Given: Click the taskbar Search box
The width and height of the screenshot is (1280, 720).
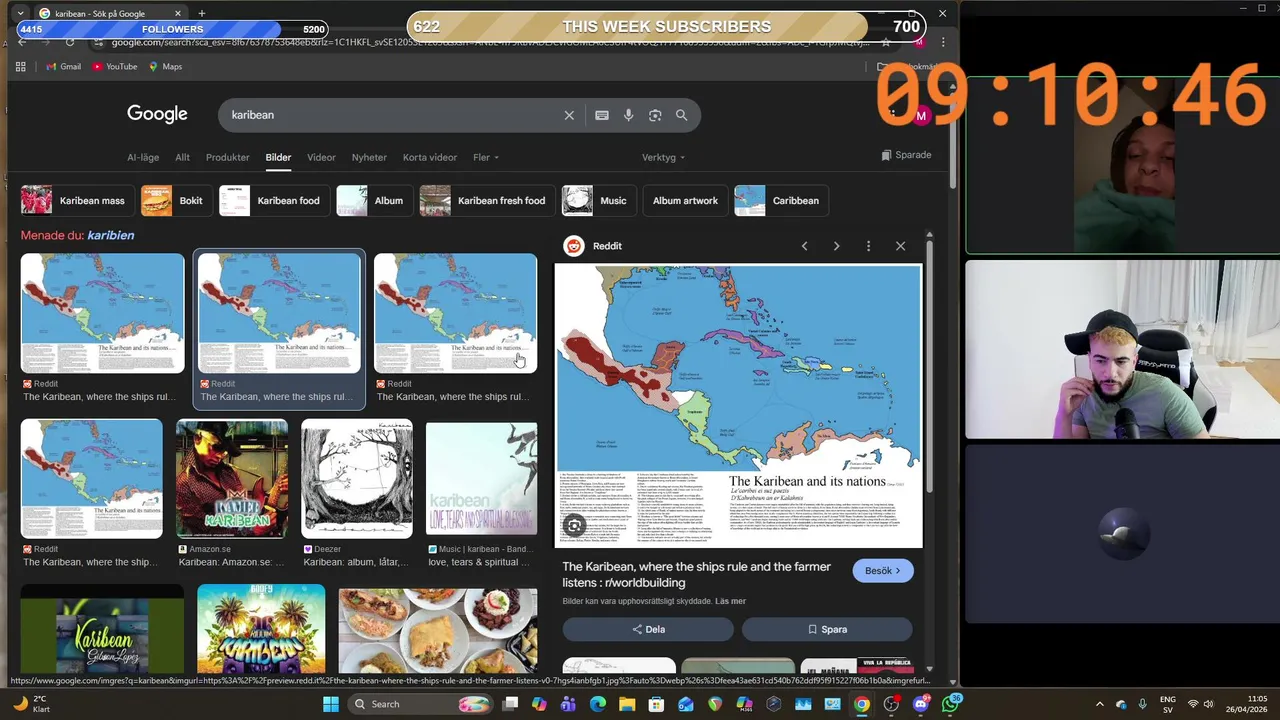Looking at the screenshot, I should [x=422, y=704].
